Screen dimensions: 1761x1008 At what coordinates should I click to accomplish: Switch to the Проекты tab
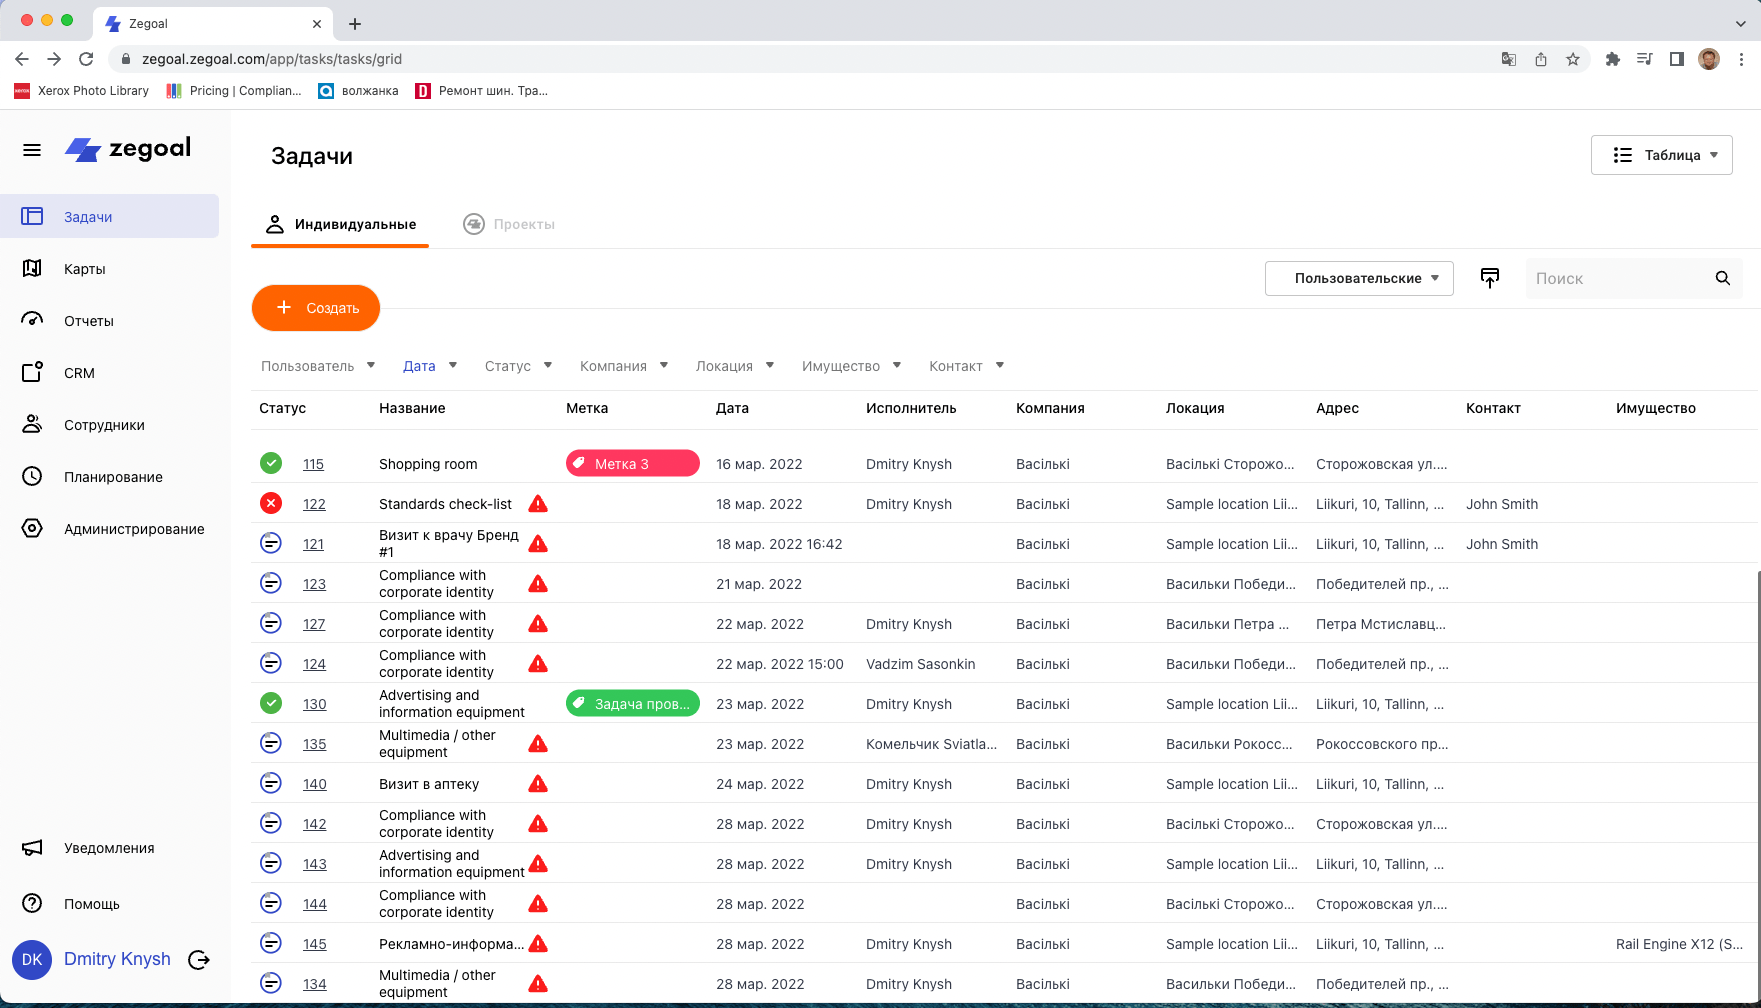509,224
